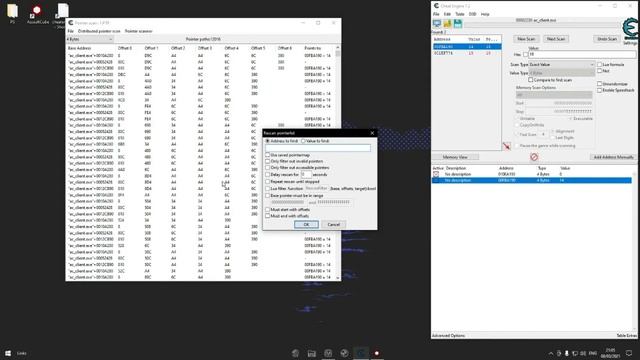Click the Memory View button

coord(455,157)
